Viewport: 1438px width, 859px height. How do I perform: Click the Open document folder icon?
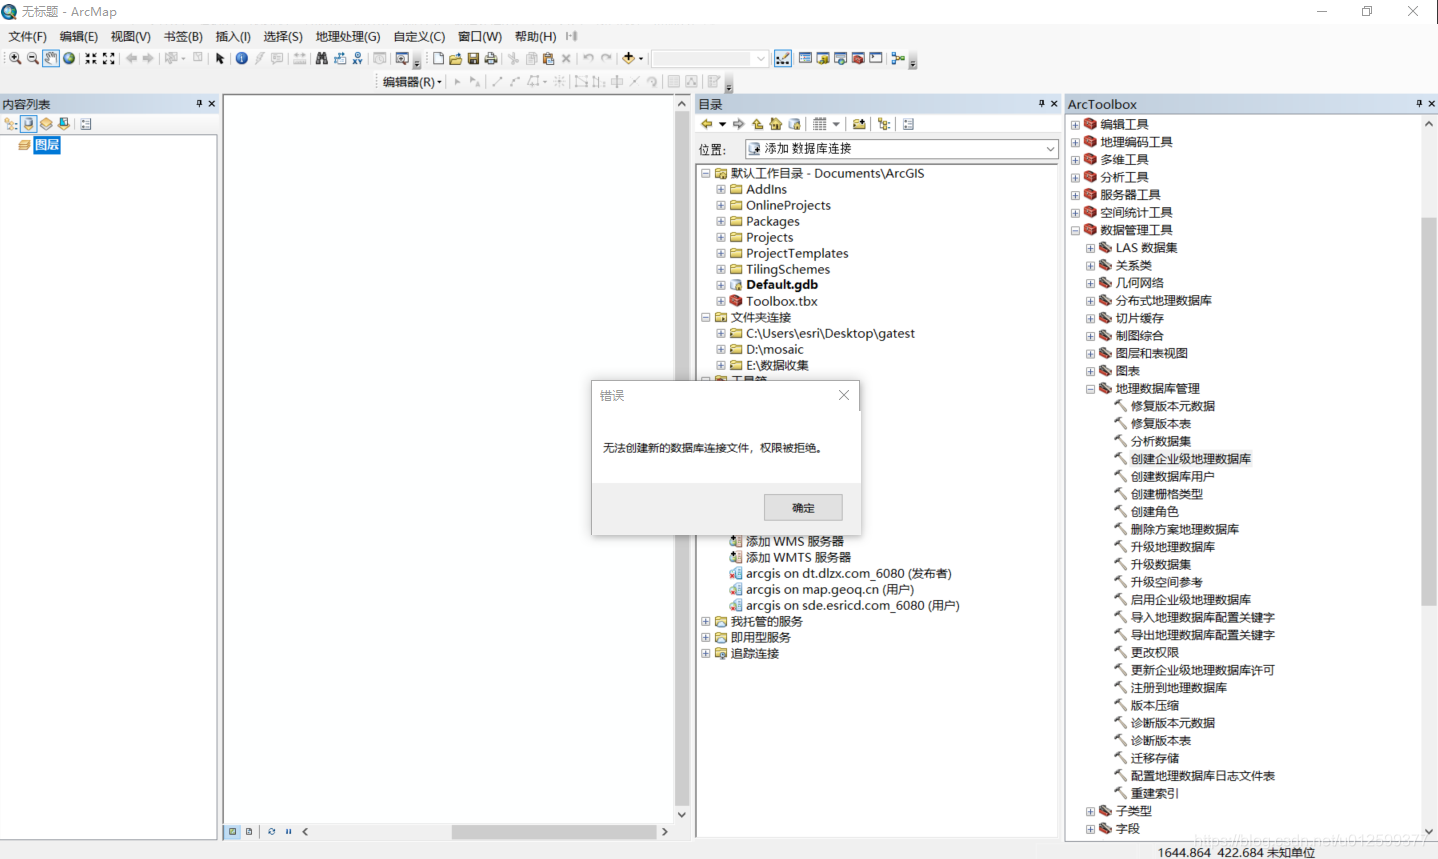click(455, 59)
